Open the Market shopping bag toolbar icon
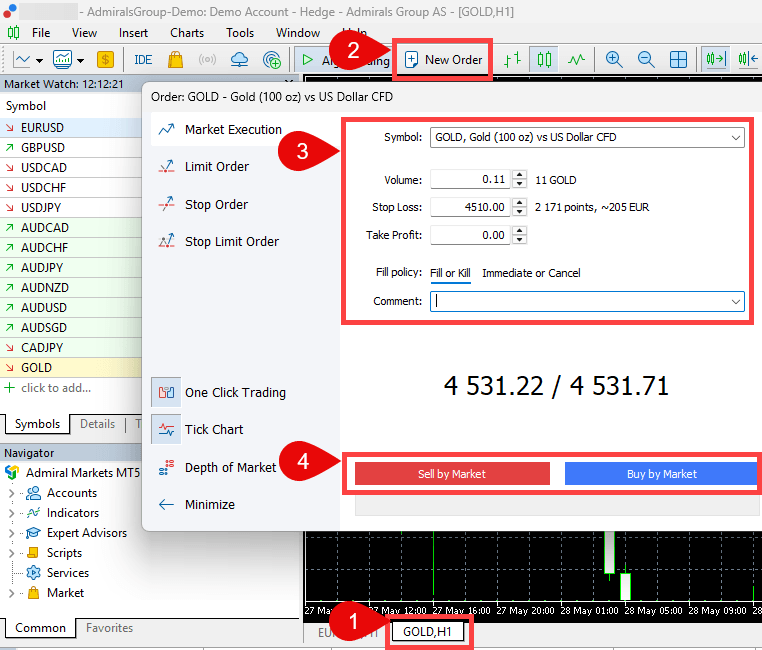The height and width of the screenshot is (650, 762). click(175, 60)
